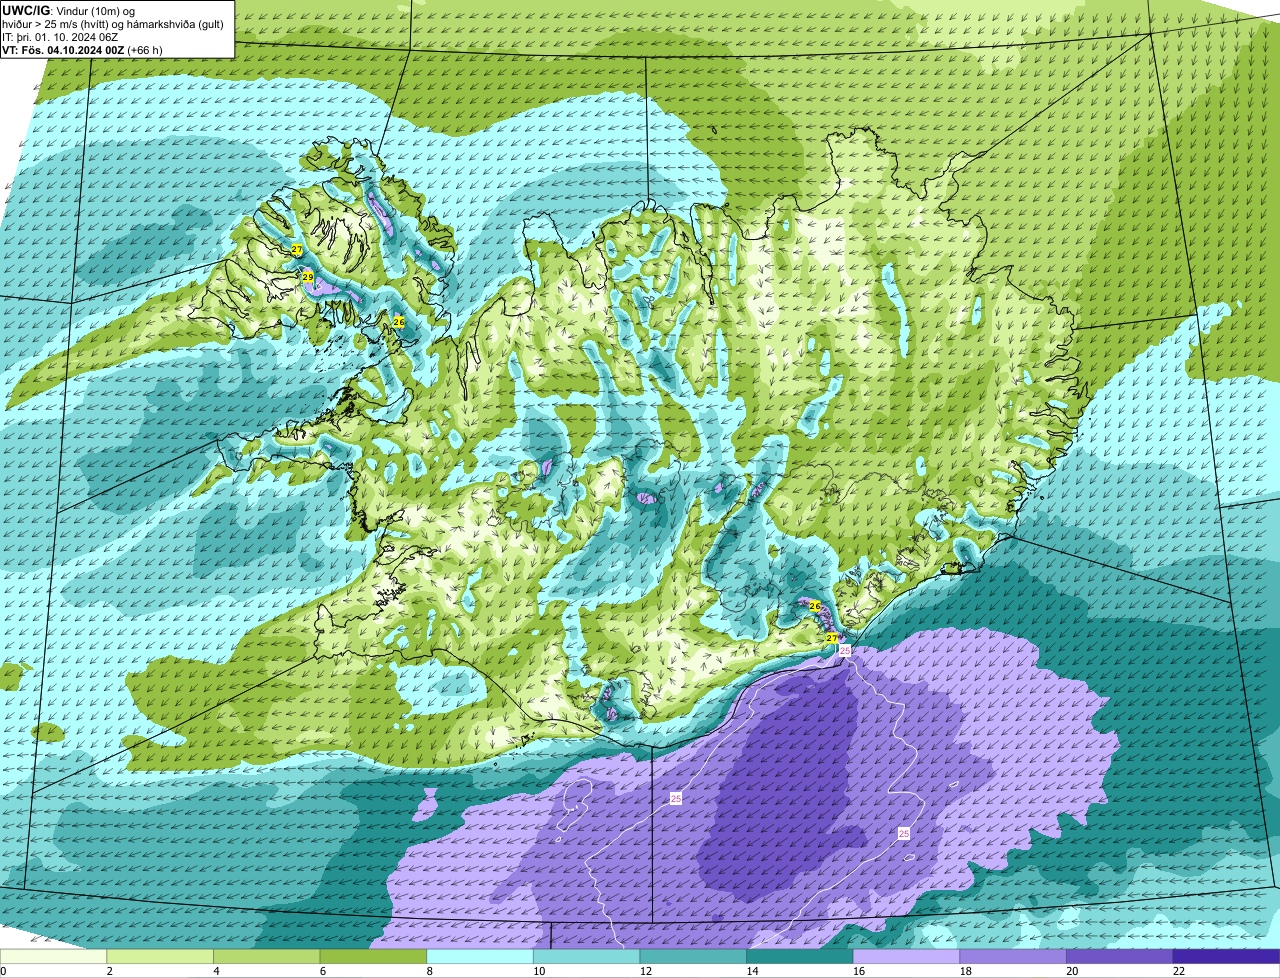Click the scale label 8

[x=429, y=971]
